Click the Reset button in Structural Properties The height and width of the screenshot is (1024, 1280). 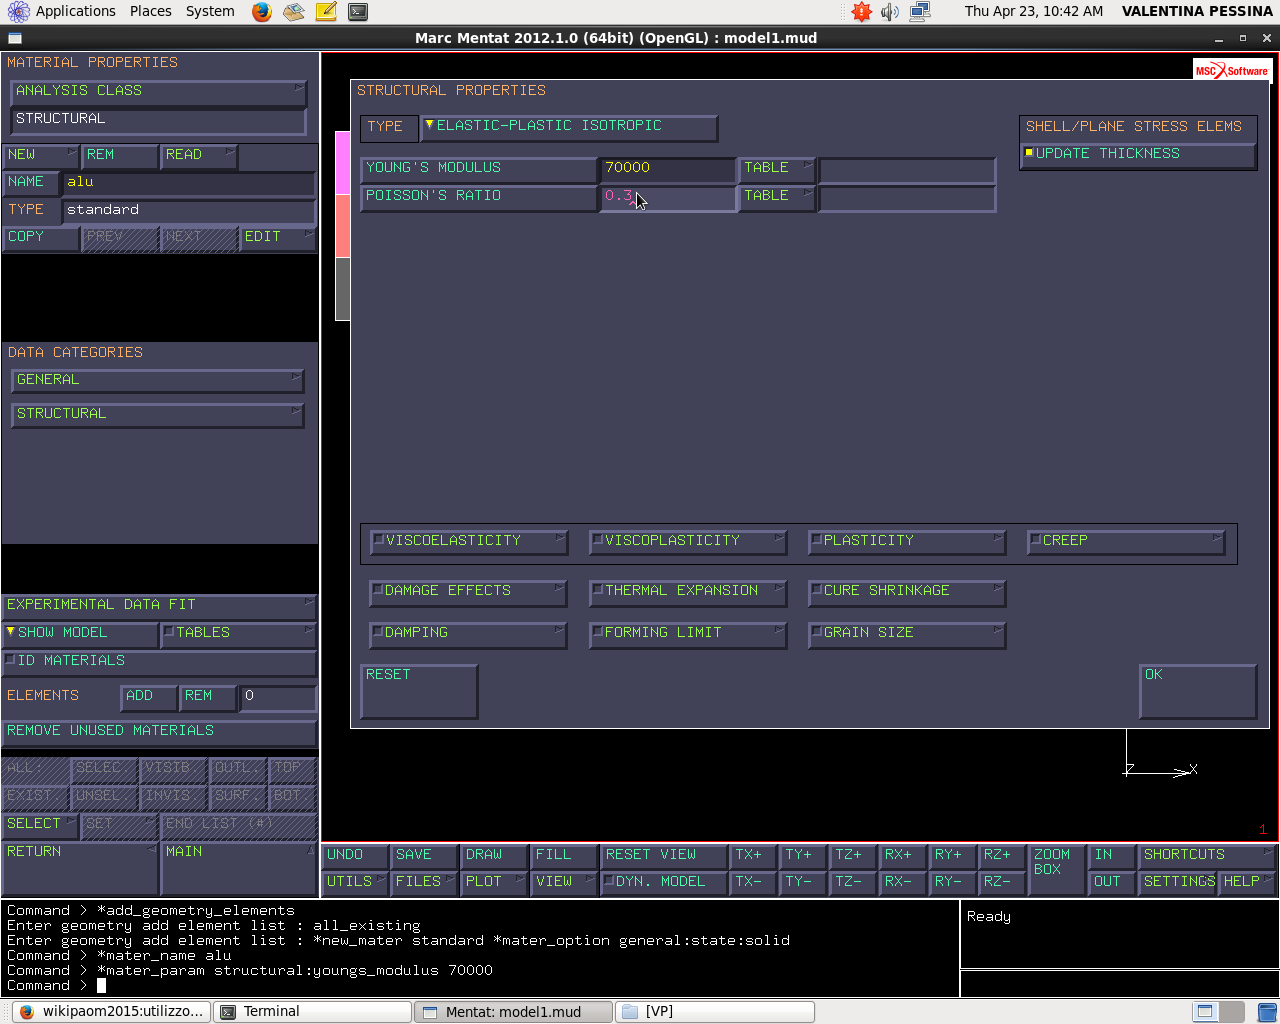pyautogui.click(x=418, y=691)
